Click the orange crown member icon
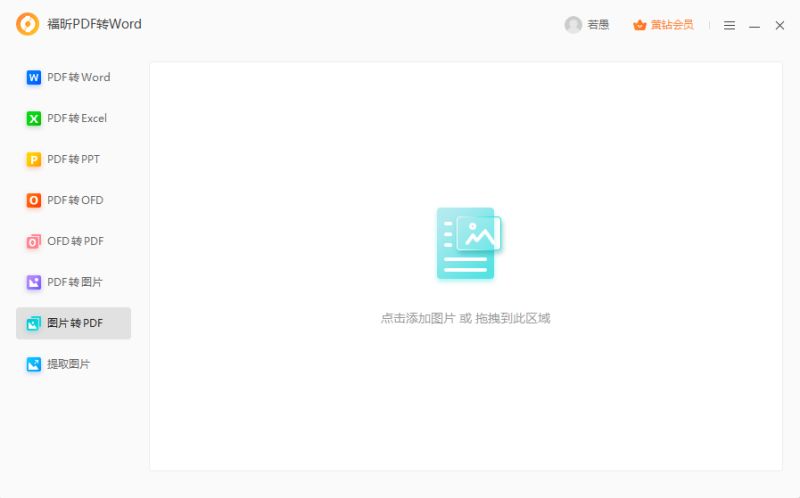Viewport: 800px width, 498px height. point(639,25)
